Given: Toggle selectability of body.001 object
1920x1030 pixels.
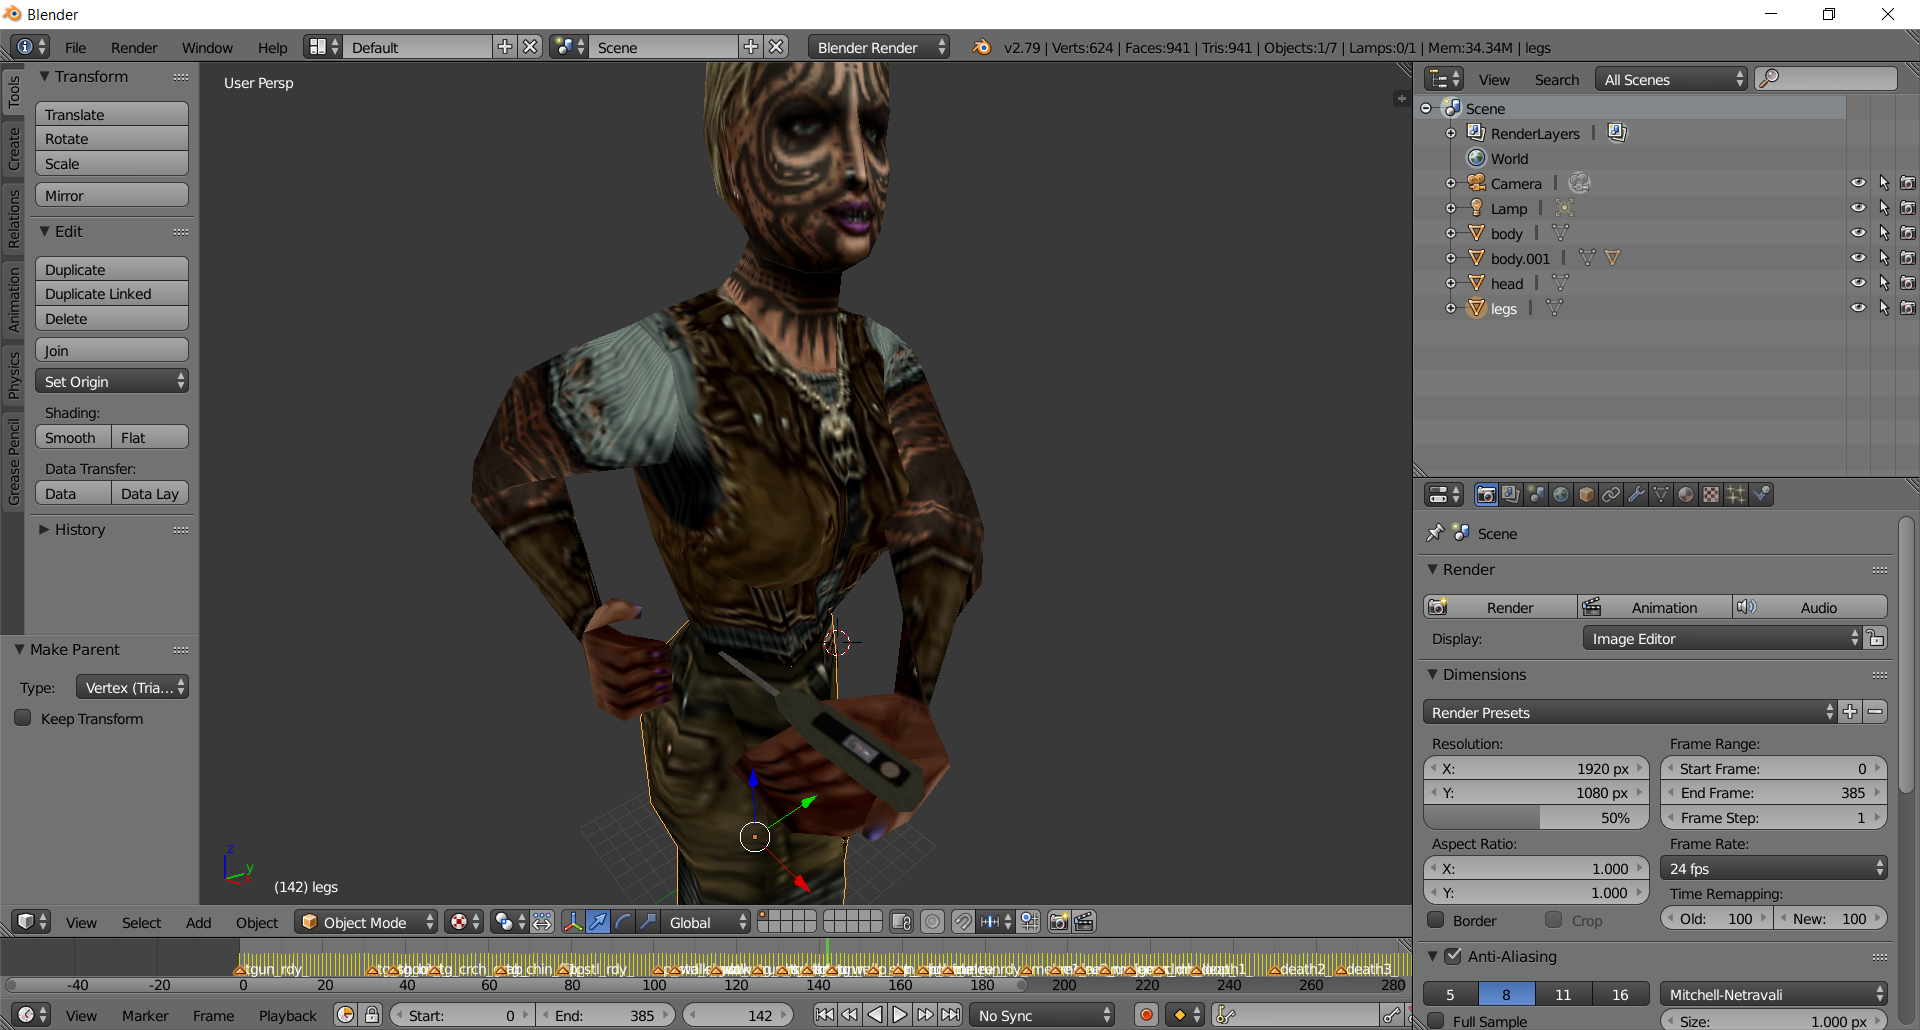Looking at the screenshot, I should click(x=1884, y=258).
